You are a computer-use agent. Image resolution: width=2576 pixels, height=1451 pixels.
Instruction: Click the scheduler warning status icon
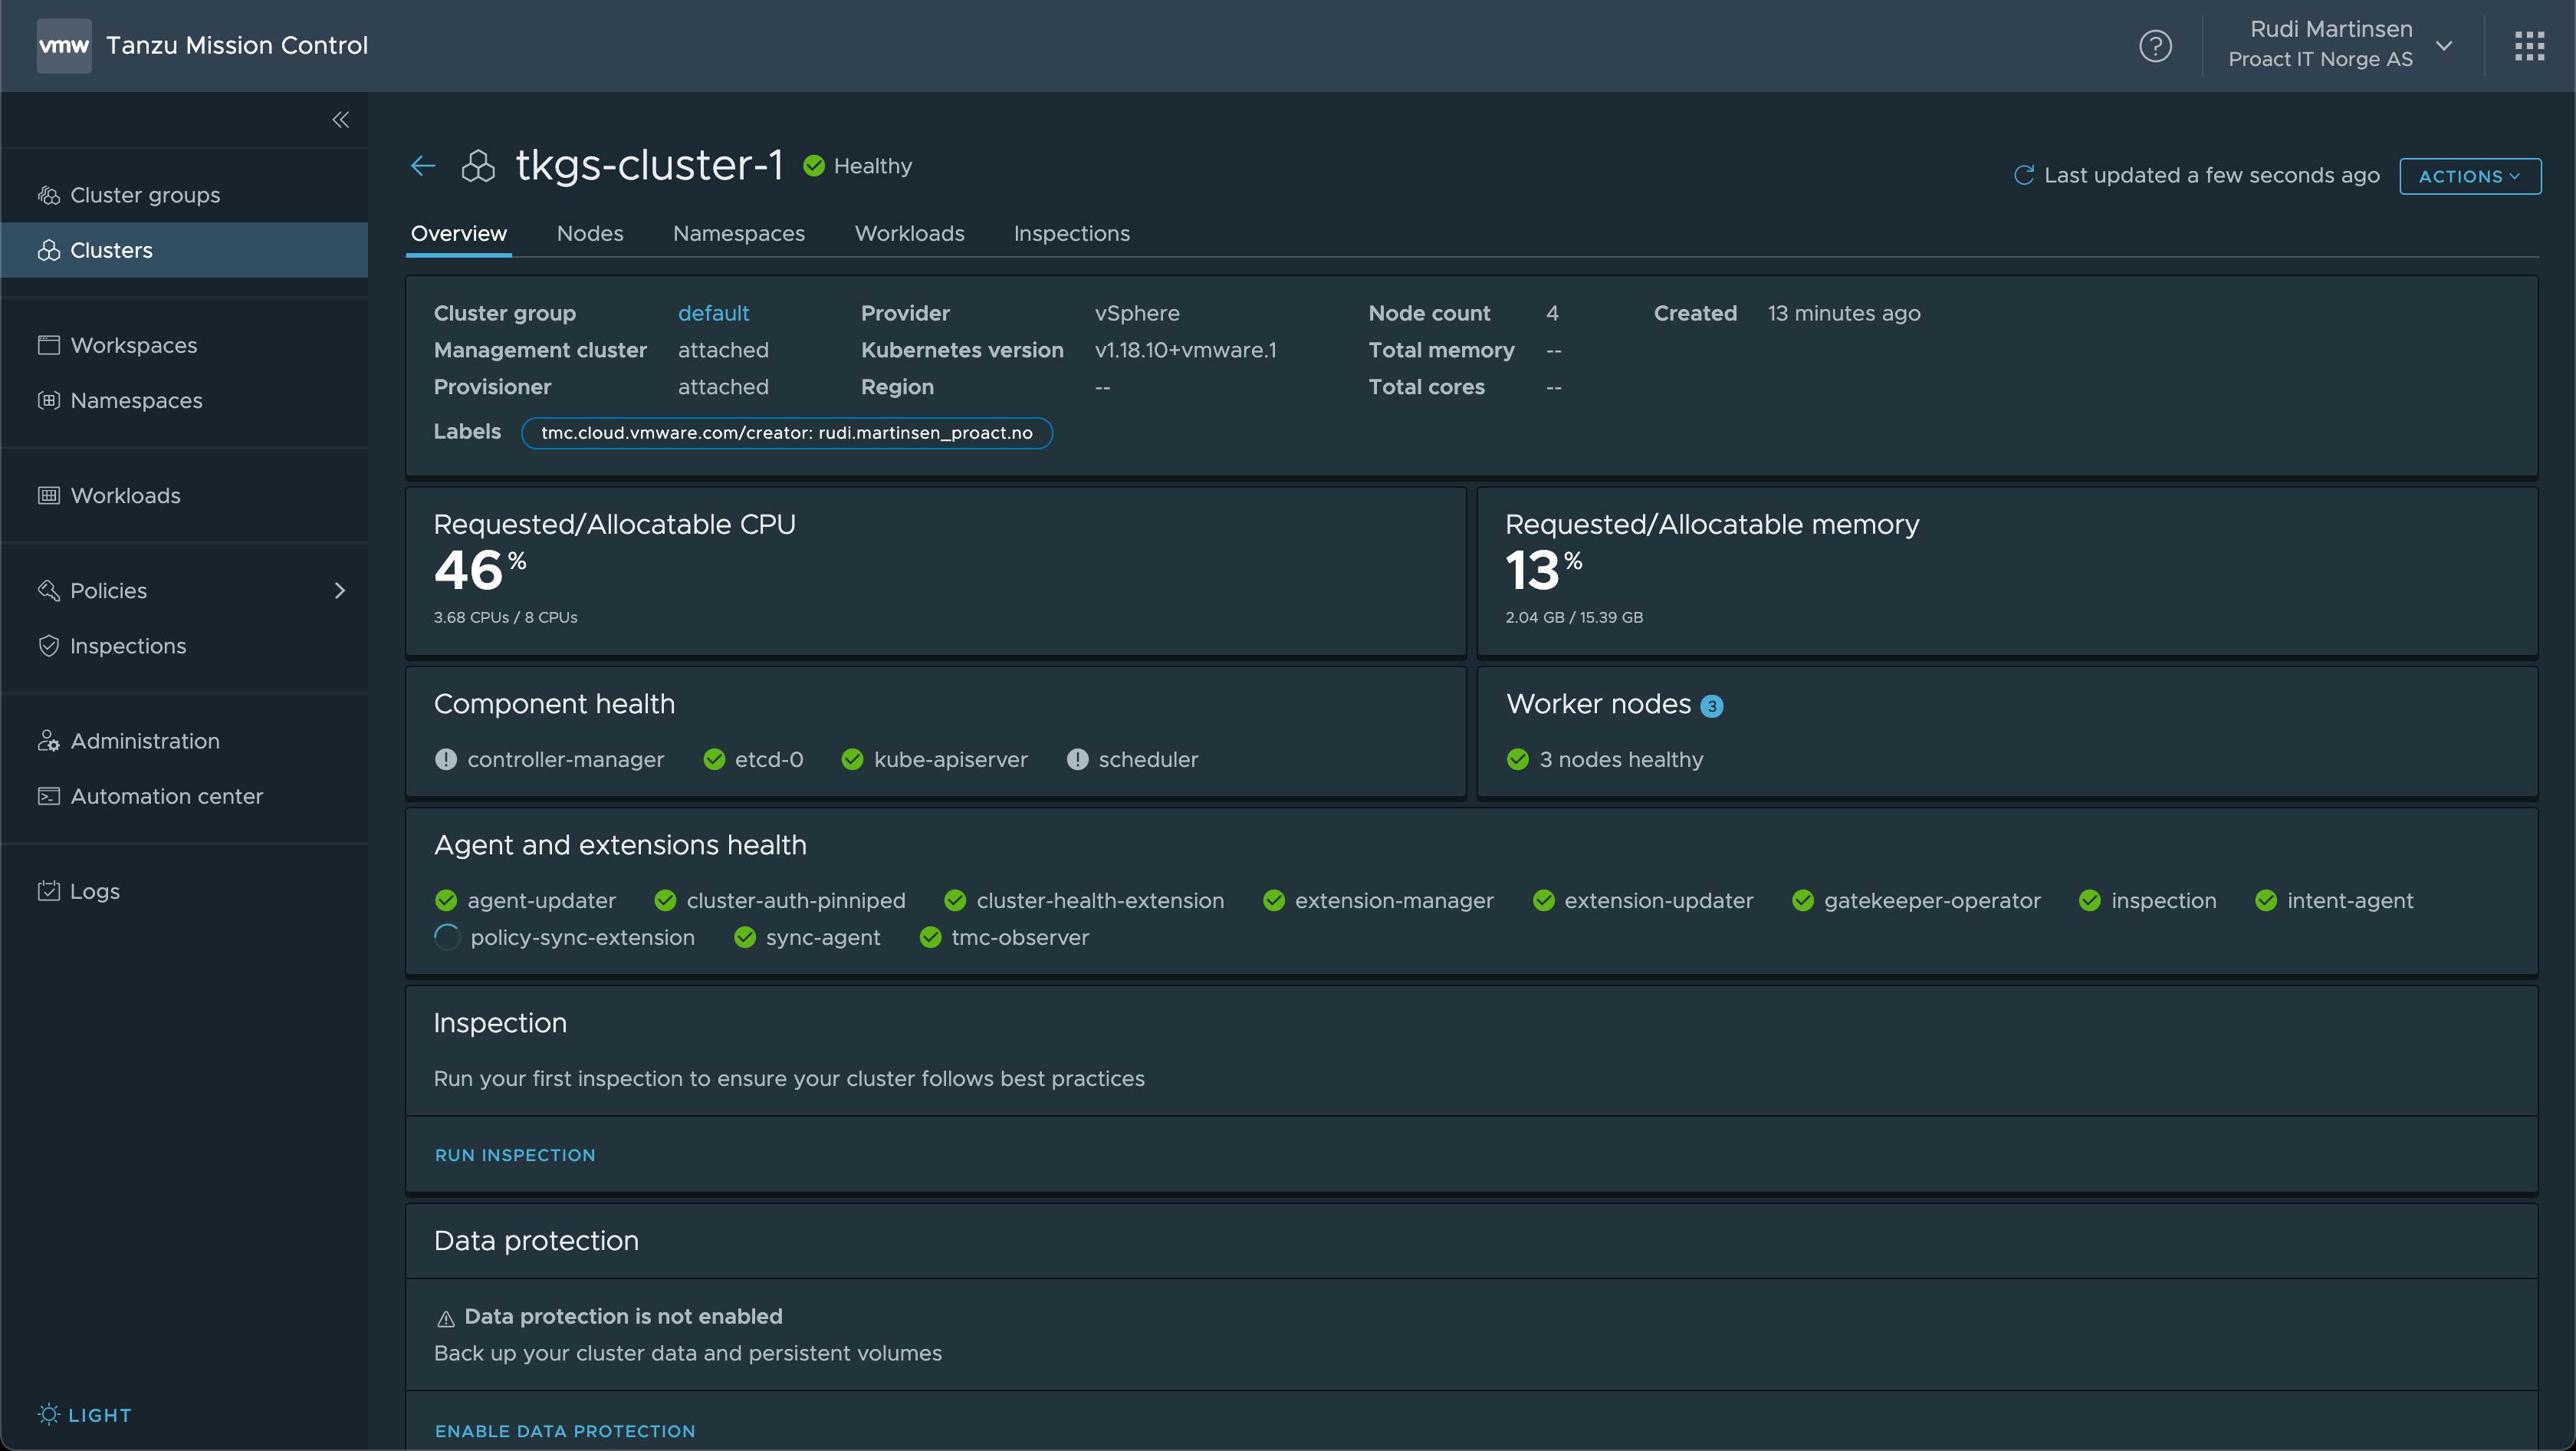1077,759
